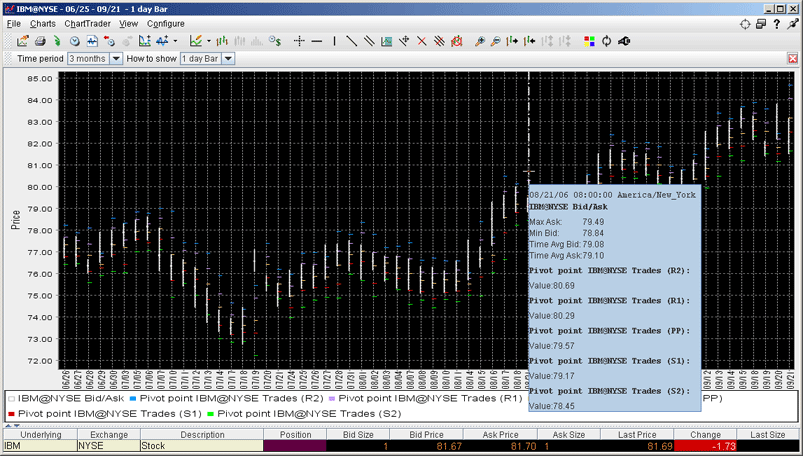This screenshot has width=803, height=456.
Task: Open the File menu
Action: tap(14, 24)
